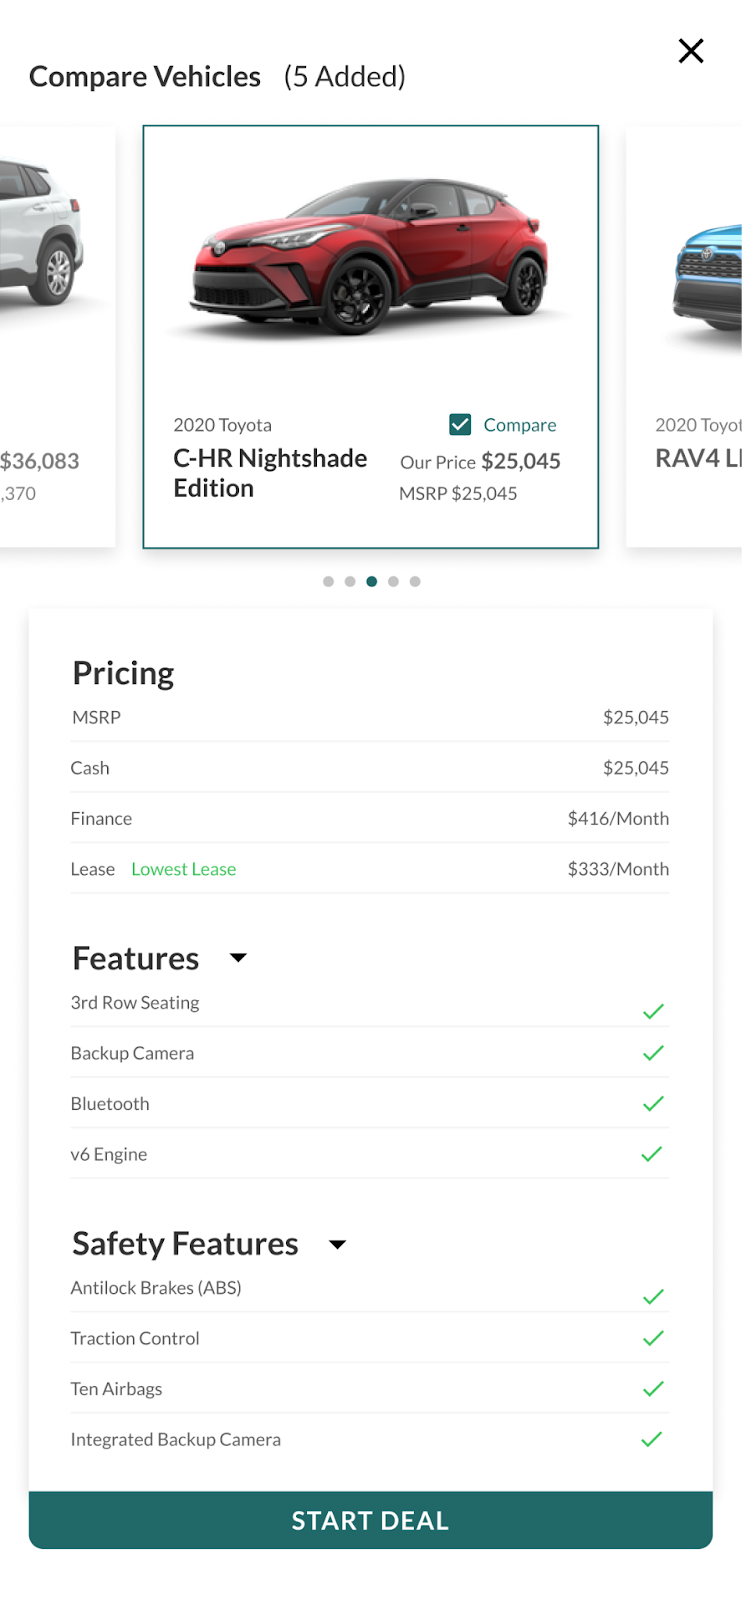Image resolution: width=742 pixels, height=1600 pixels.
Task: Click the Pricing section heading
Action: click(123, 673)
